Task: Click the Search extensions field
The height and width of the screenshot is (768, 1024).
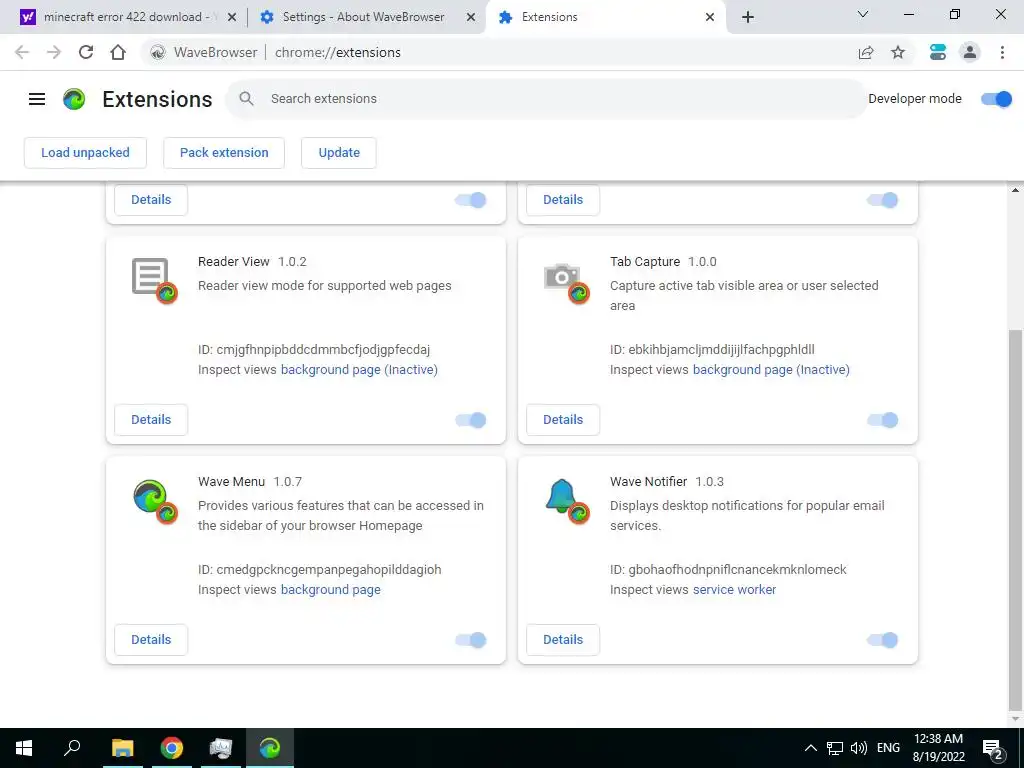Action: [x=547, y=99]
